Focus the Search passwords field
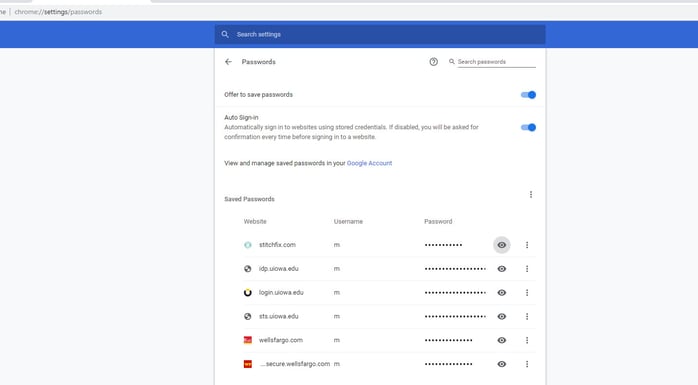Screen dimensions: 698x385 coord(496,62)
